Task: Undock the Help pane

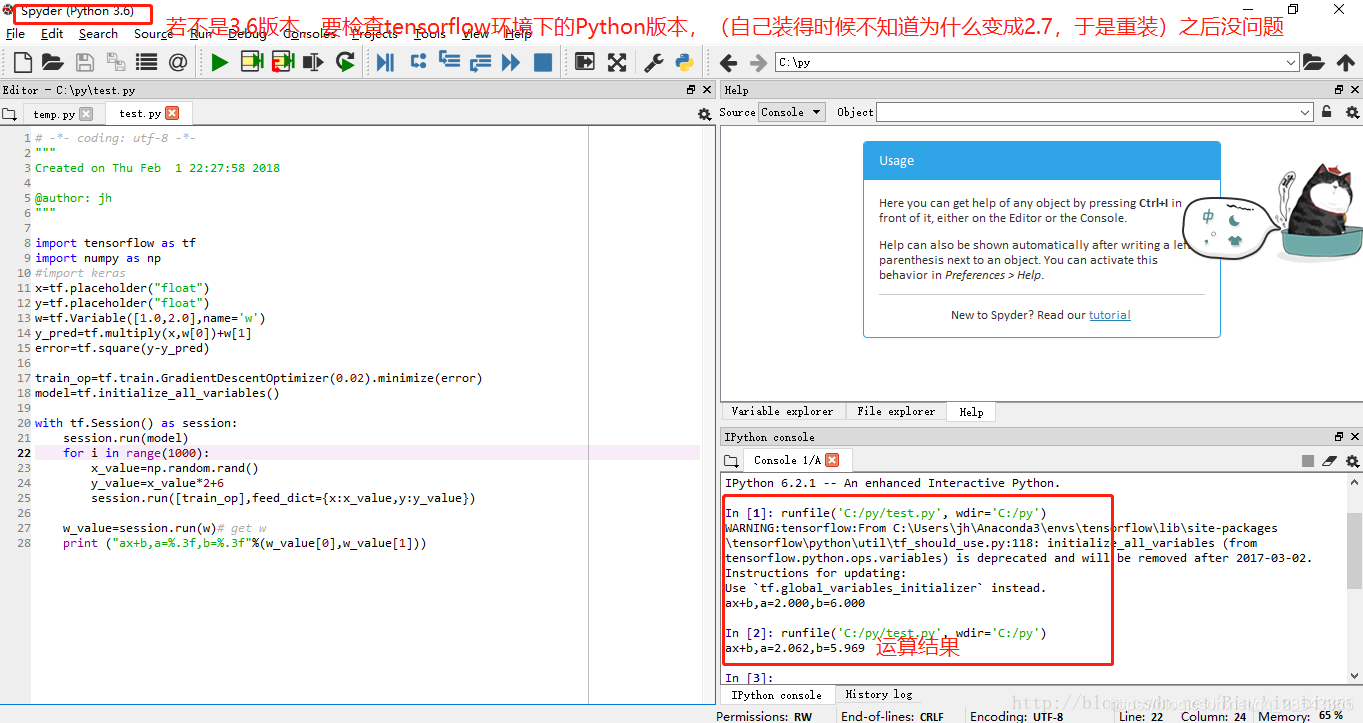Action: point(1339,90)
